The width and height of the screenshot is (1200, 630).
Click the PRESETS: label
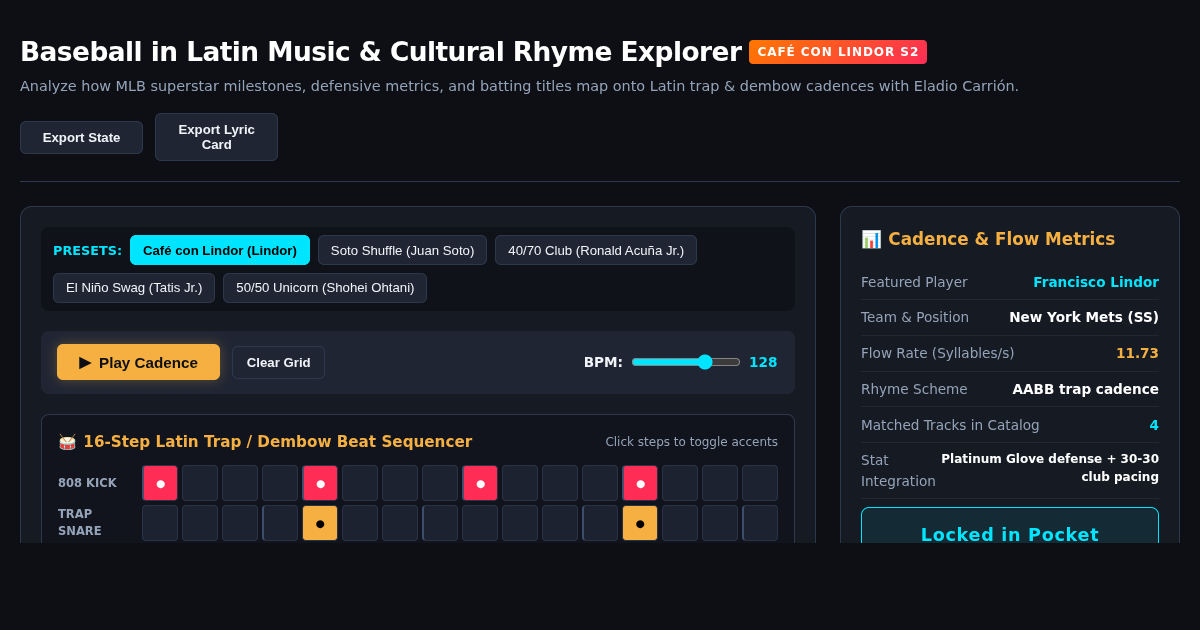tap(88, 250)
